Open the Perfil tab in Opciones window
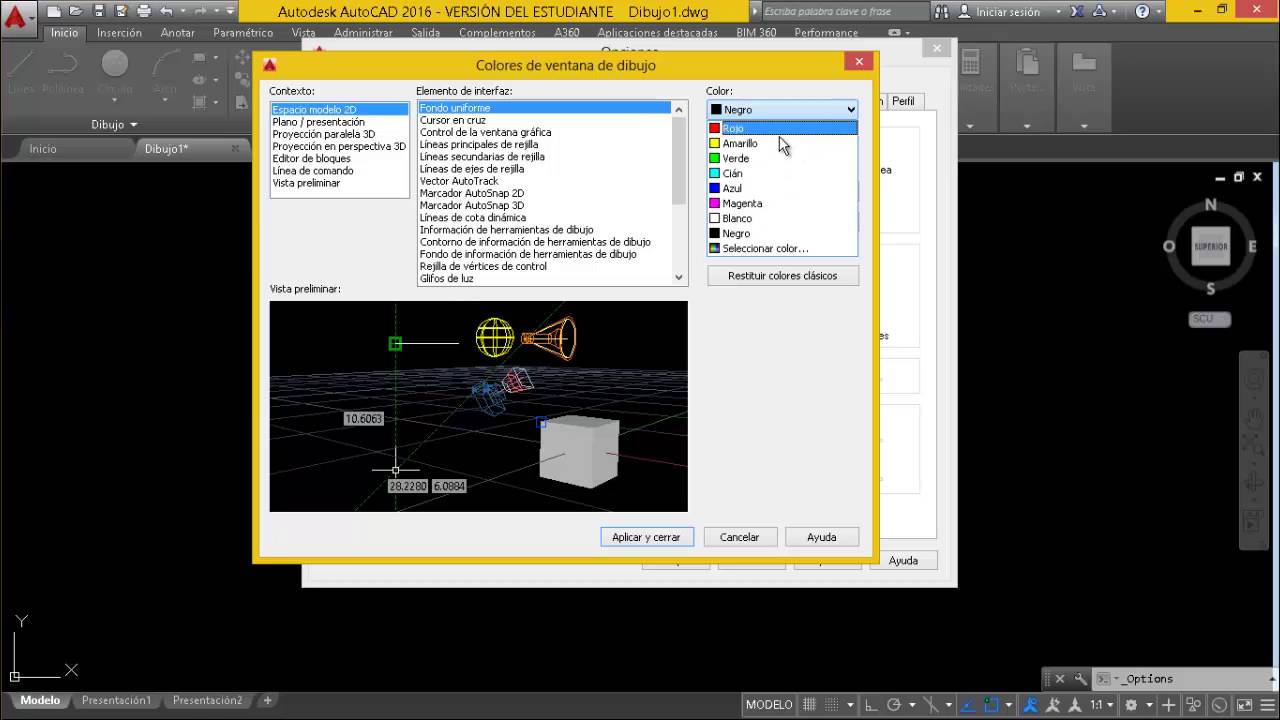The width and height of the screenshot is (1280, 720). (903, 101)
